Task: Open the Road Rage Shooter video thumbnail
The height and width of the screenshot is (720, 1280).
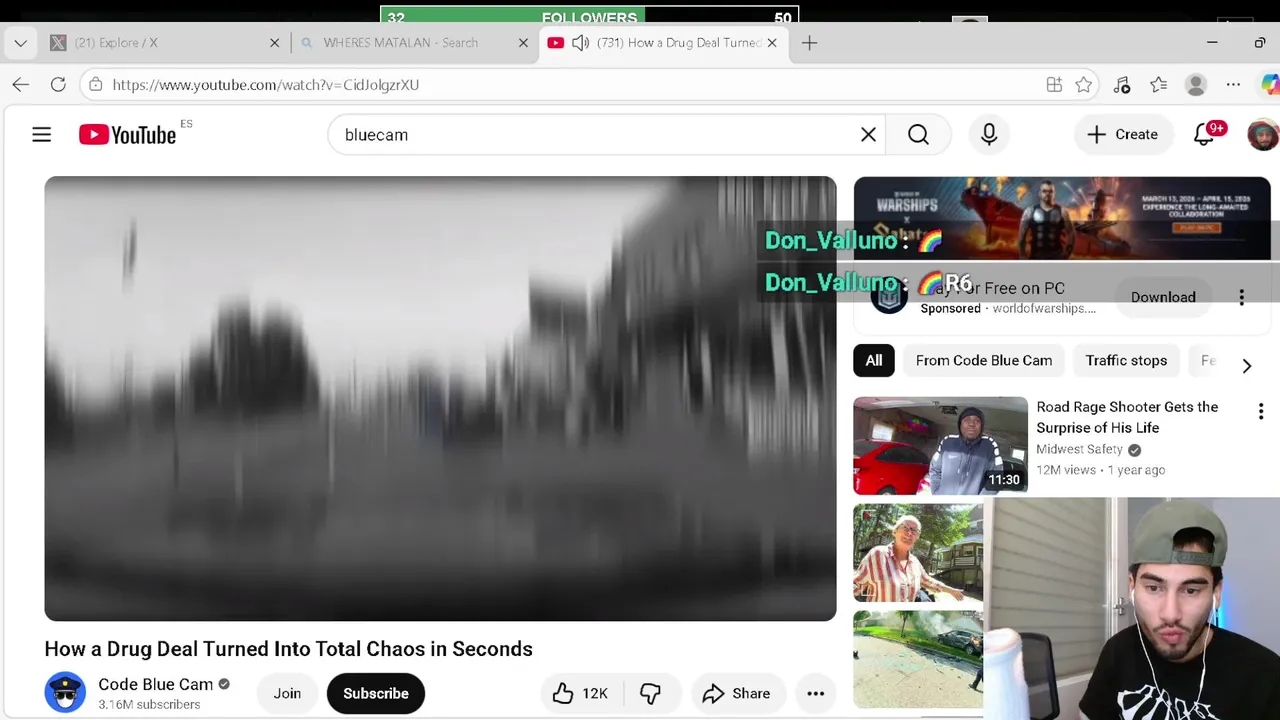Action: pyautogui.click(x=940, y=446)
